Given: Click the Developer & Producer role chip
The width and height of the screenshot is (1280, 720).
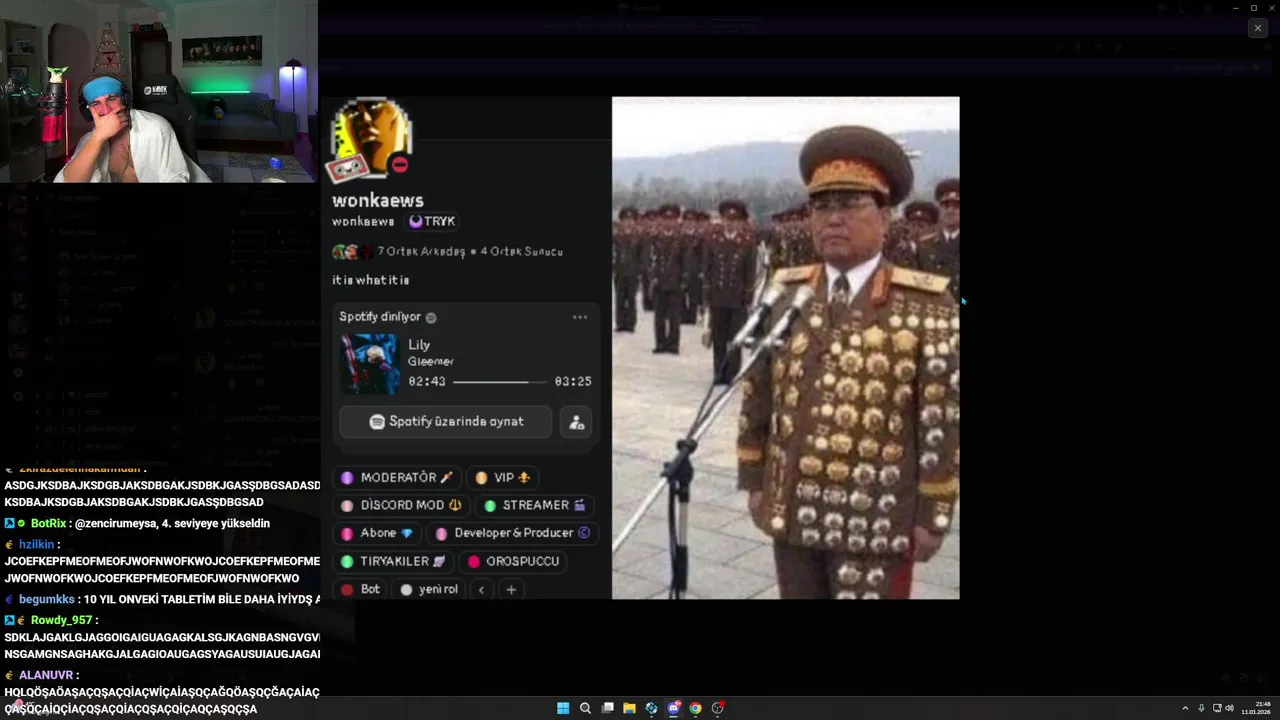Looking at the screenshot, I should 513,534.
